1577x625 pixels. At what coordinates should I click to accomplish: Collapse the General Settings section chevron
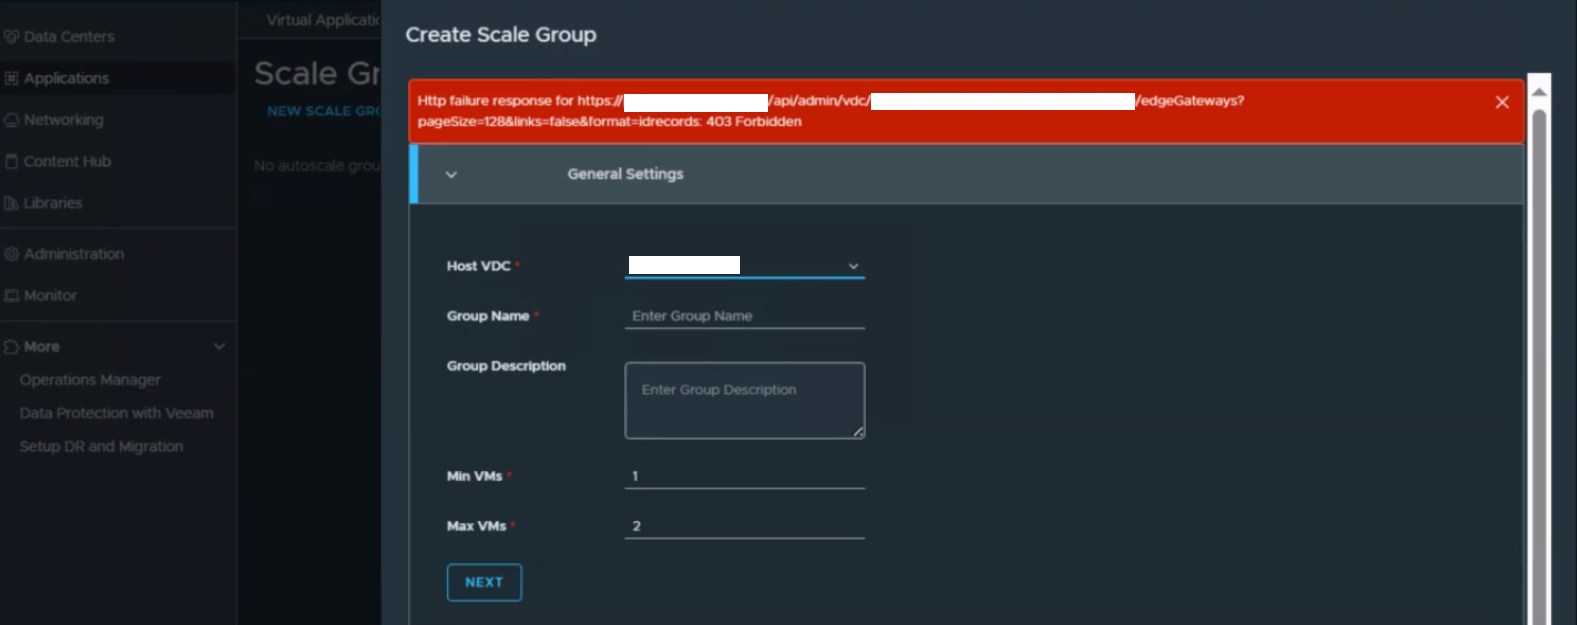[451, 174]
